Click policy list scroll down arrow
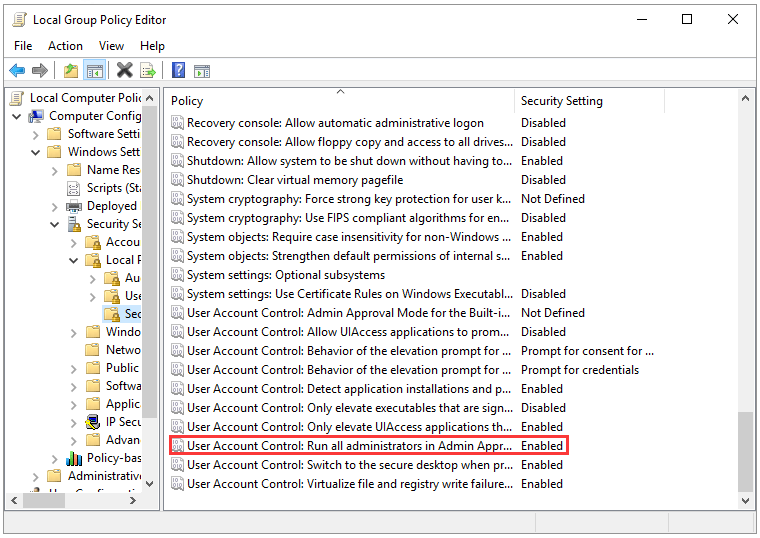Image resolution: width=760 pixels, height=538 pixels. (745, 501)
